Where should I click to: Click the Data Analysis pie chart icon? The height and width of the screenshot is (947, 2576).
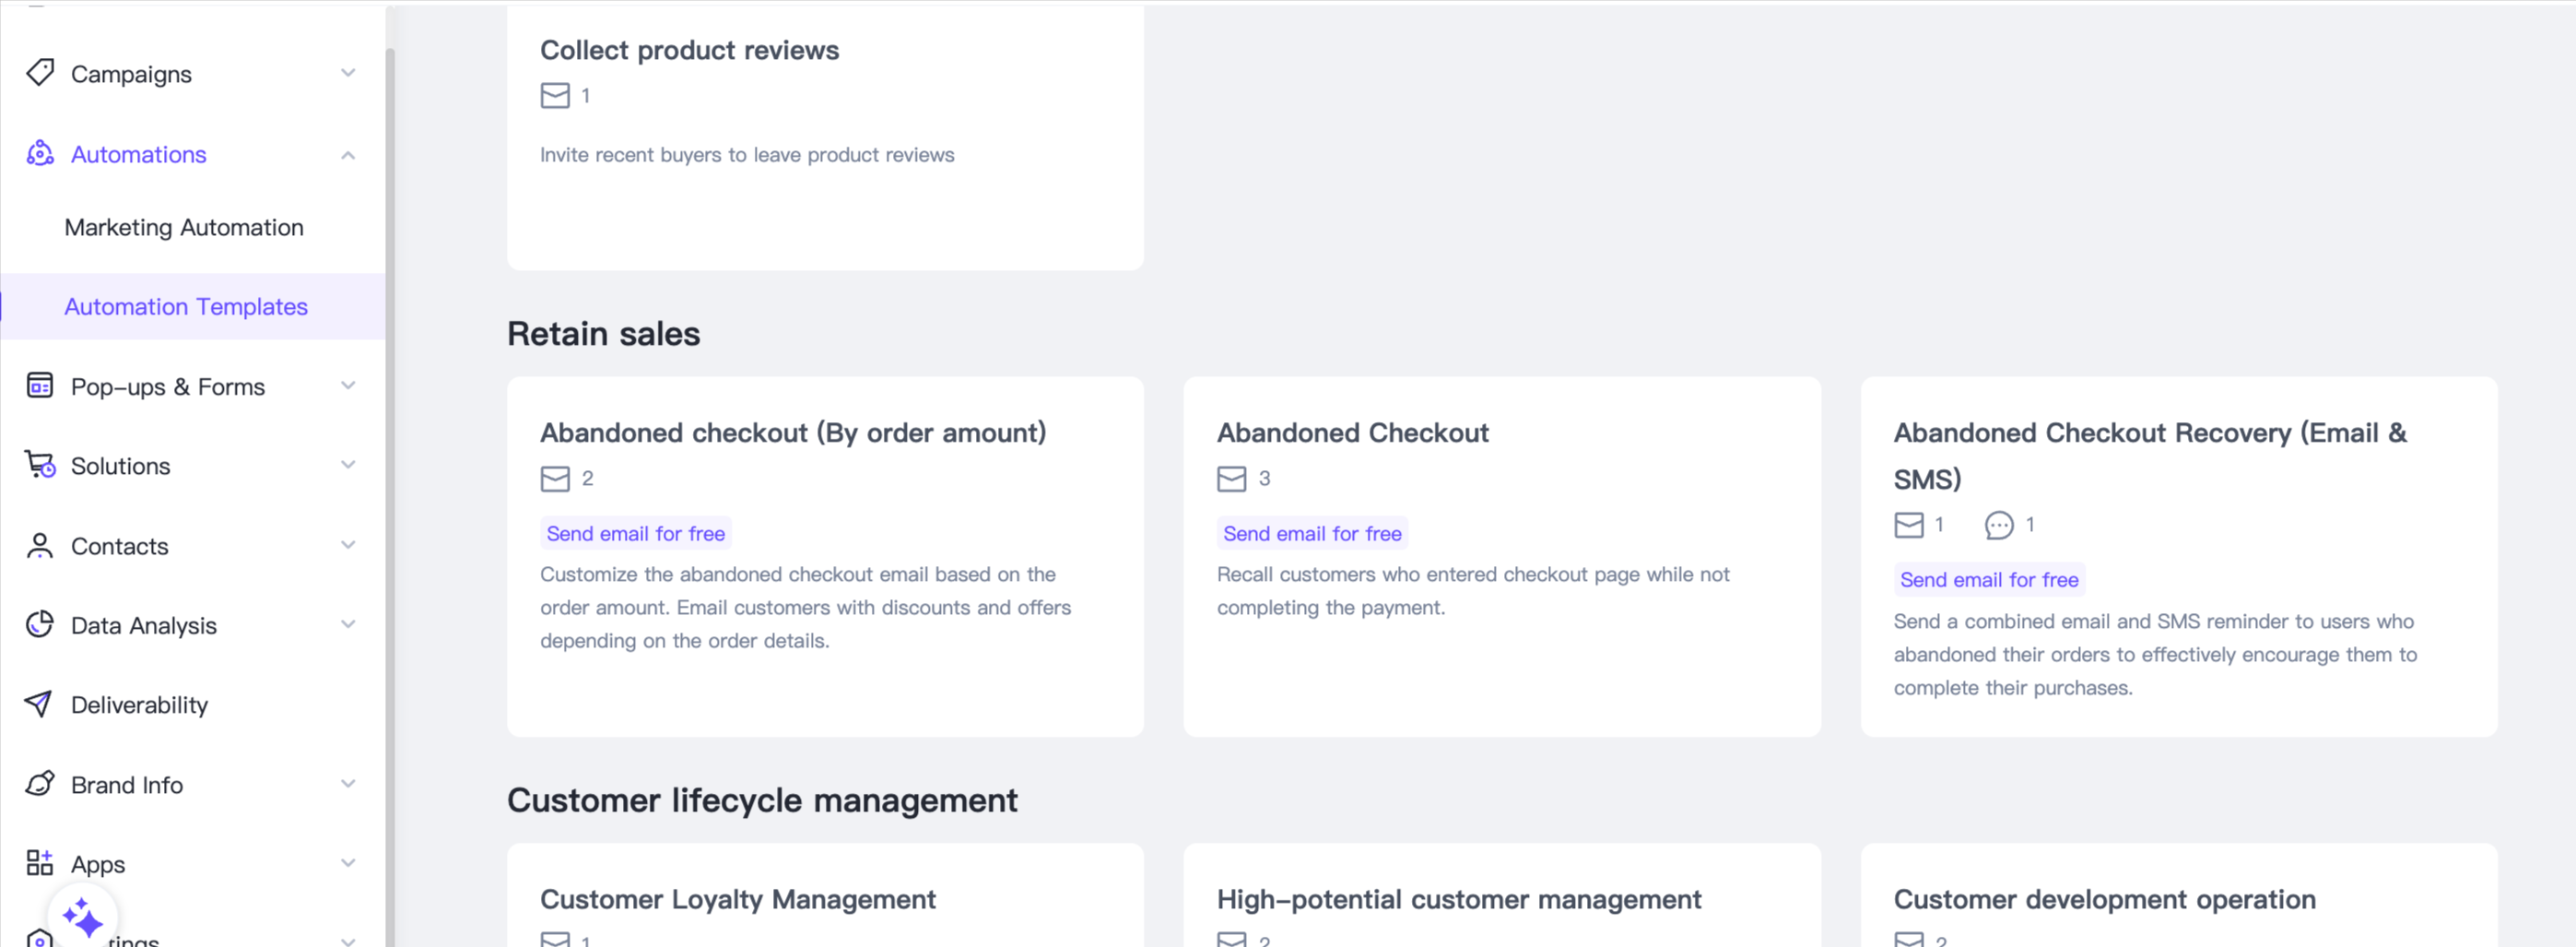click(x=40, y=625)
